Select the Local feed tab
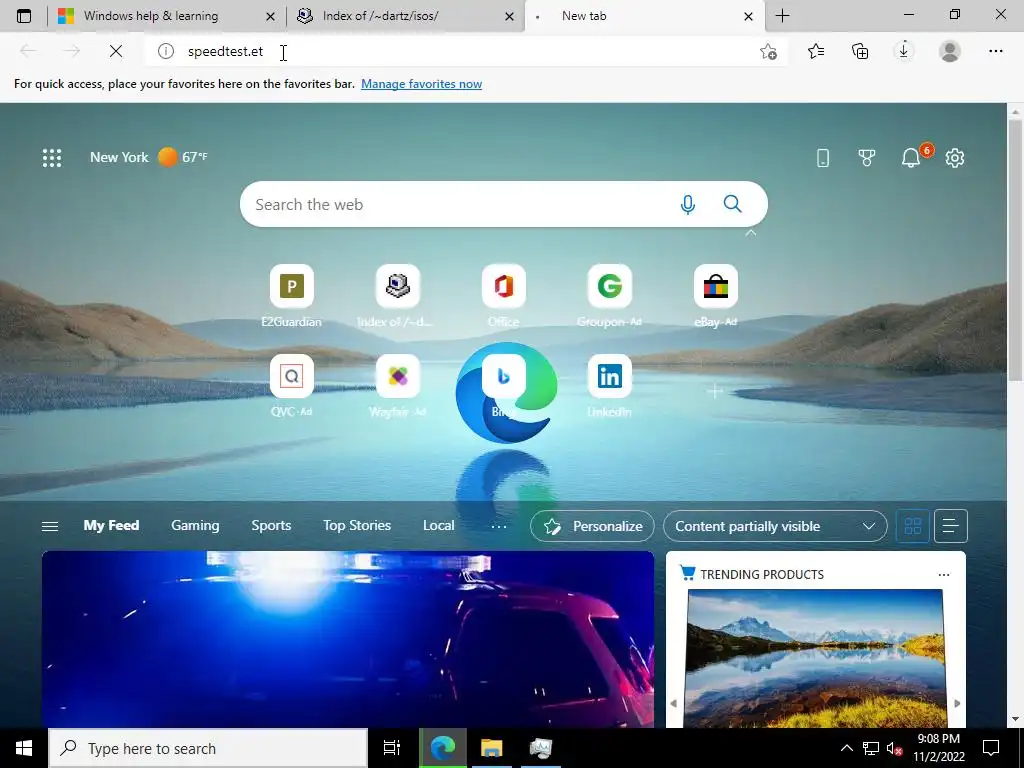The width and height of the screenshot is (1024, 768). (x=438, y=525)
